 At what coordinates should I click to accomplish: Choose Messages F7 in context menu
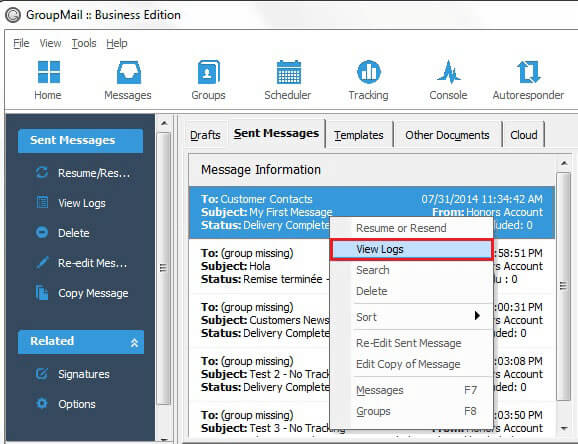point(411,390)
